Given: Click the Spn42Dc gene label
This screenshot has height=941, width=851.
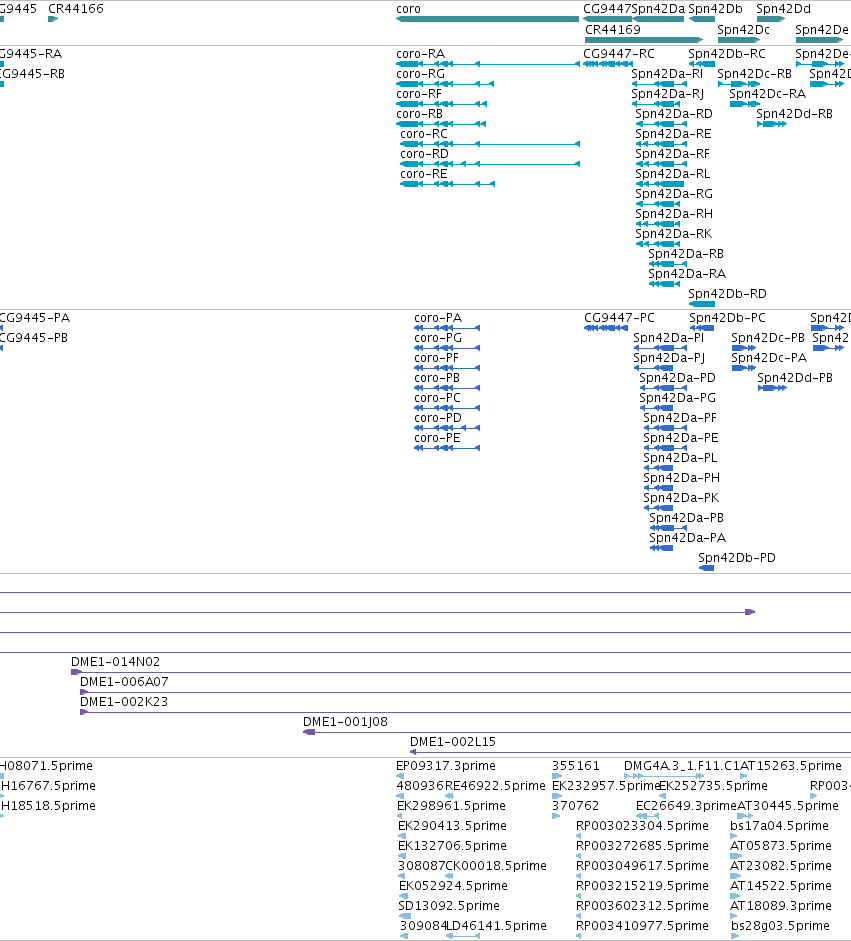Looking at the screenshot, I should point(743,29).
